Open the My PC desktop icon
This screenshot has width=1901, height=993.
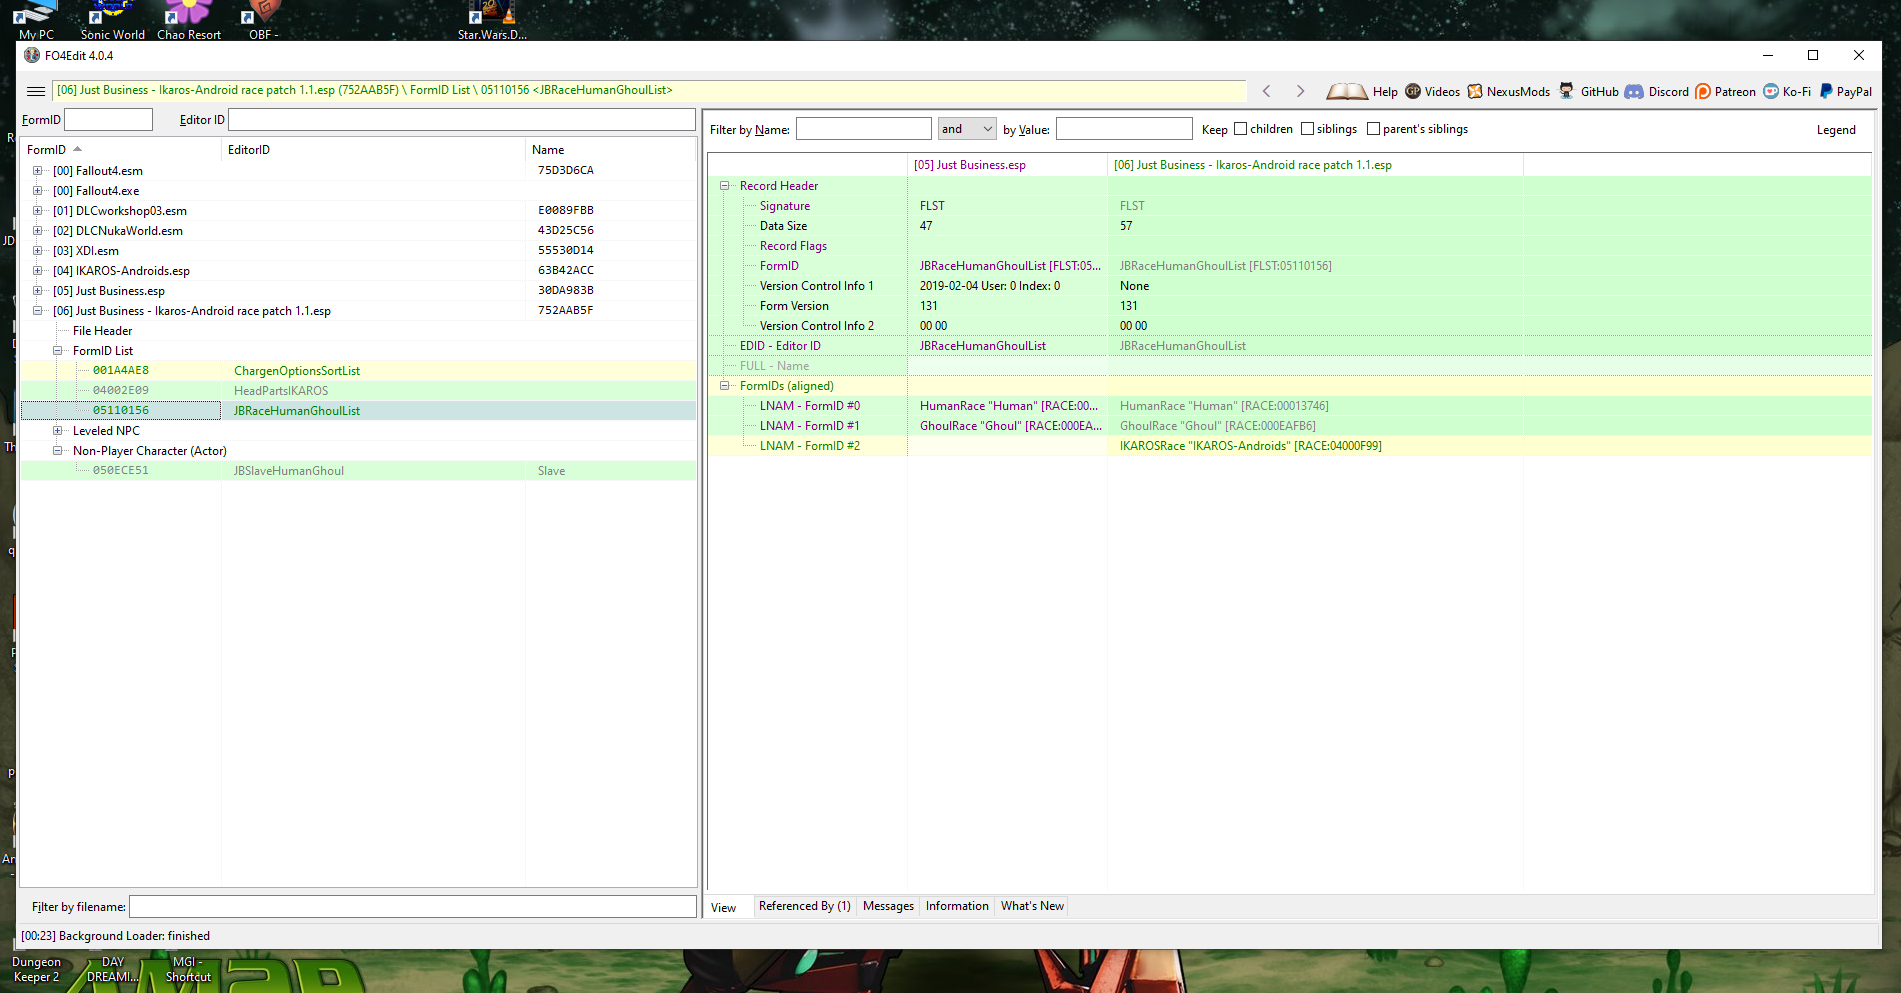coord(36,20)
